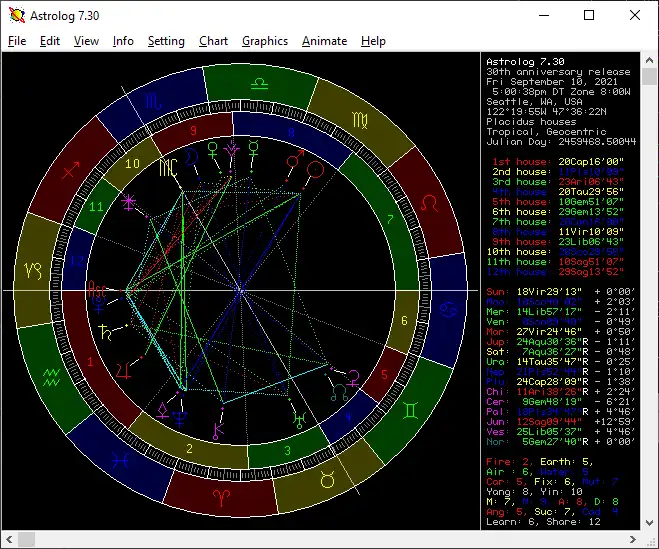Click the Aquarius sign glyph in the zodiac ring
Viewport: 659px width, 549px height.
pyautogui.click(x=51, y=377)
